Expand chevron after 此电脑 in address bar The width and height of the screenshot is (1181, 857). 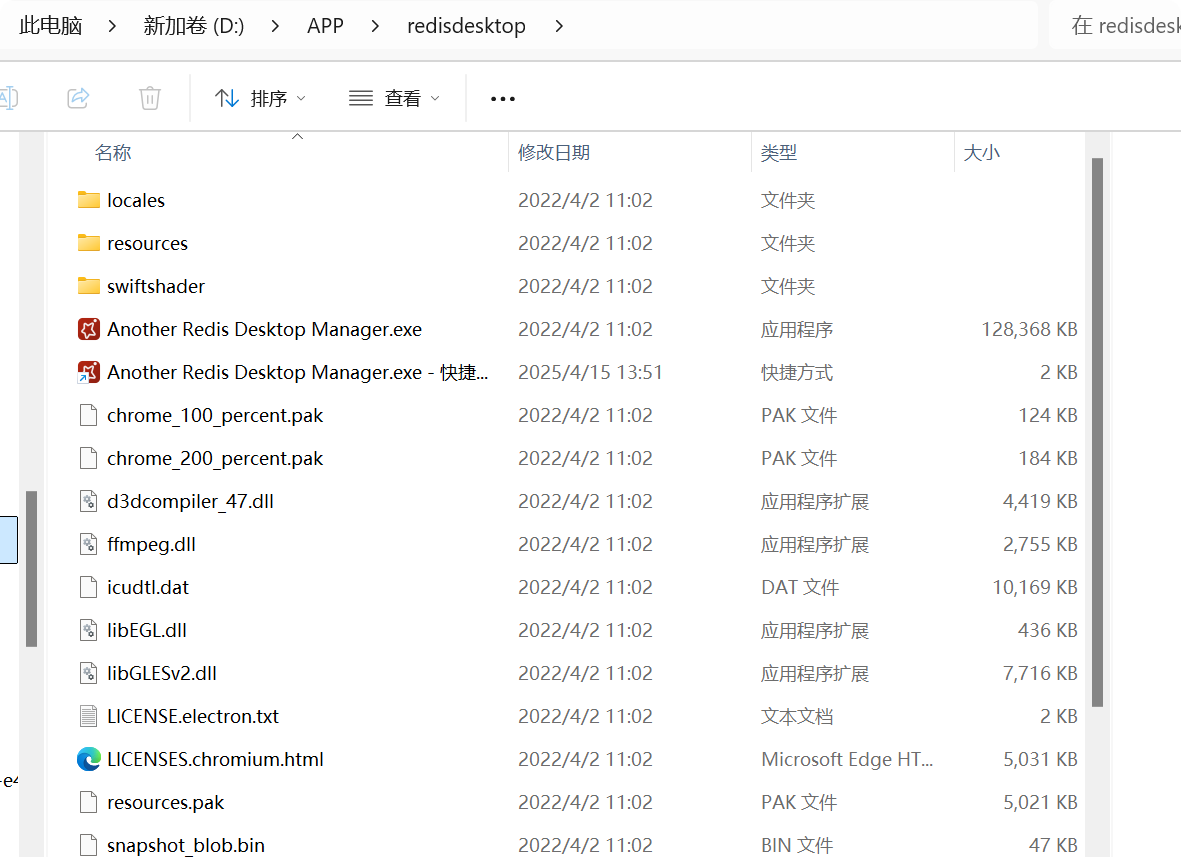click(112, 26)
